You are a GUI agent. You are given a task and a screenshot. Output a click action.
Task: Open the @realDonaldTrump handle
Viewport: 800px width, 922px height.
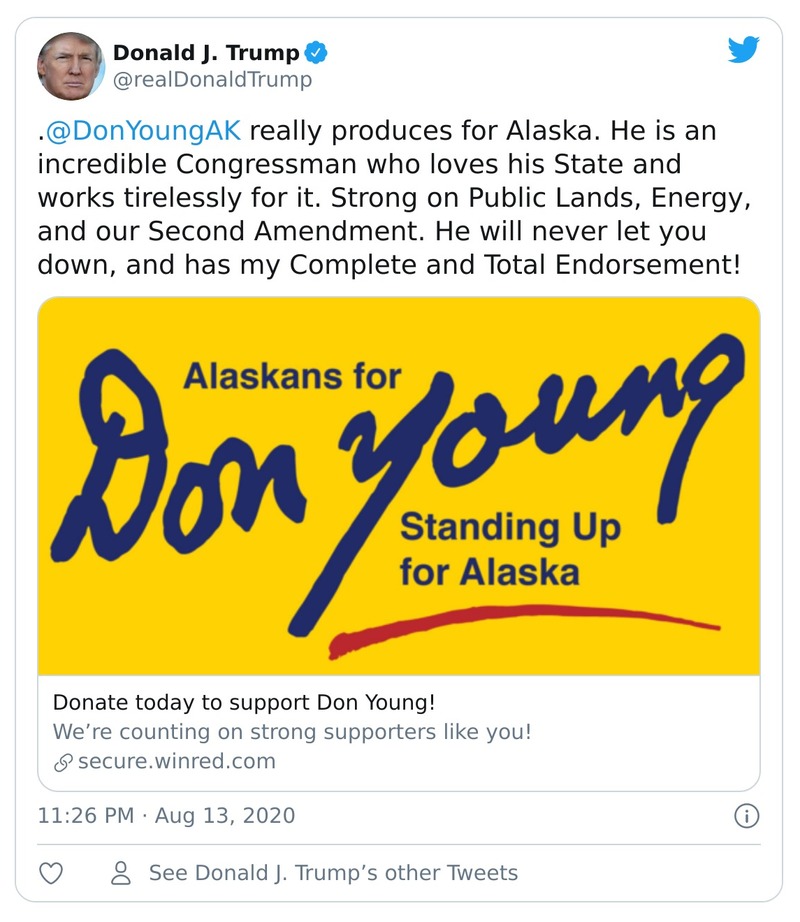[x=212, y=80]
